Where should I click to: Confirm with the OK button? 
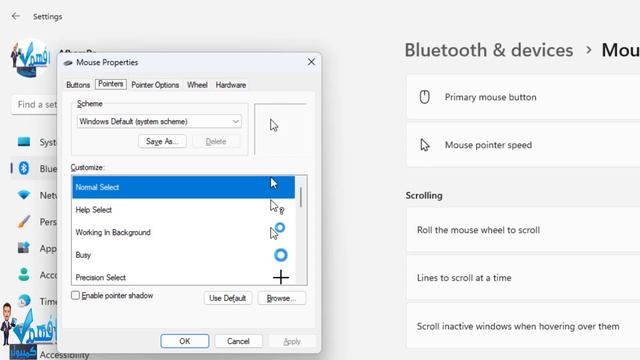[184, 341]
